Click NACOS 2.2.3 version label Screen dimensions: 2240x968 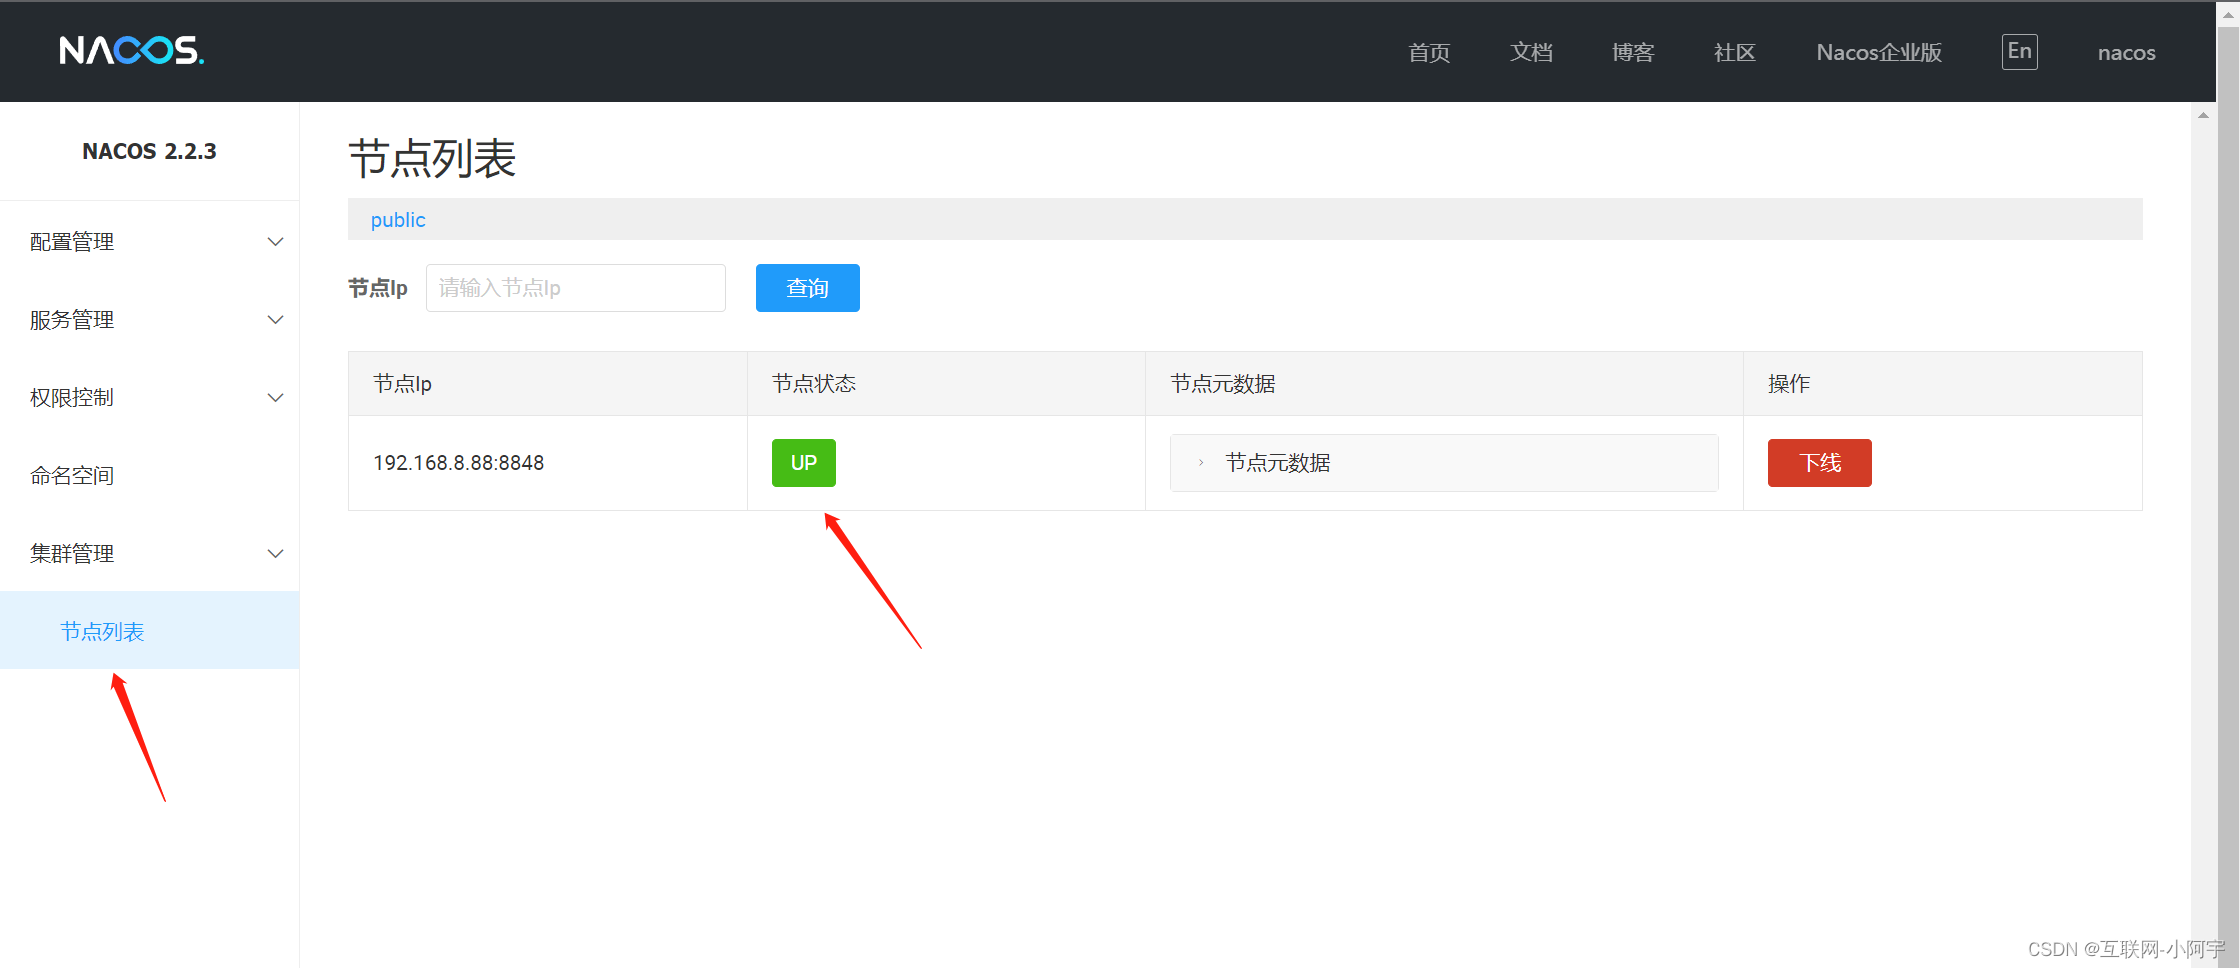tap(149, 151)
